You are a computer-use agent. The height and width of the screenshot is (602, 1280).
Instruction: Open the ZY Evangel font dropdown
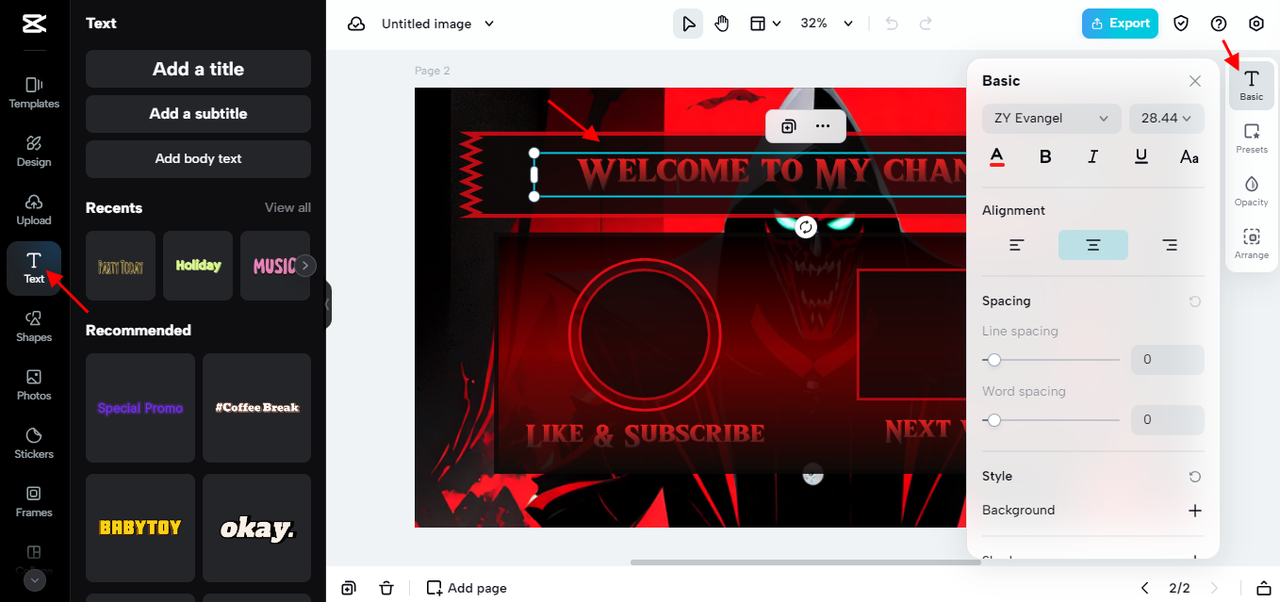(1052, 118)
